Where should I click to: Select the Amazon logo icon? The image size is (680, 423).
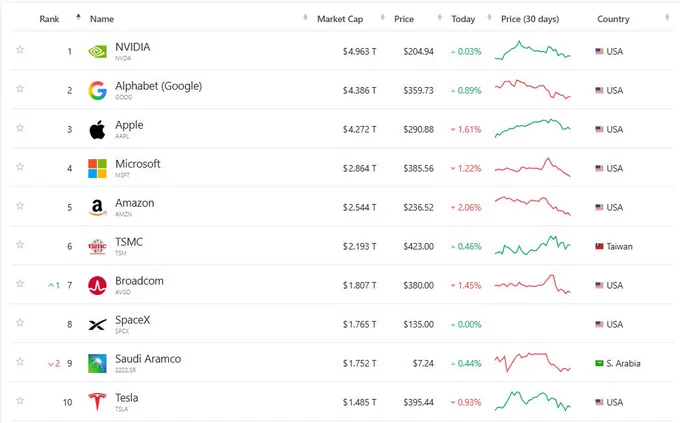point(97,207)
